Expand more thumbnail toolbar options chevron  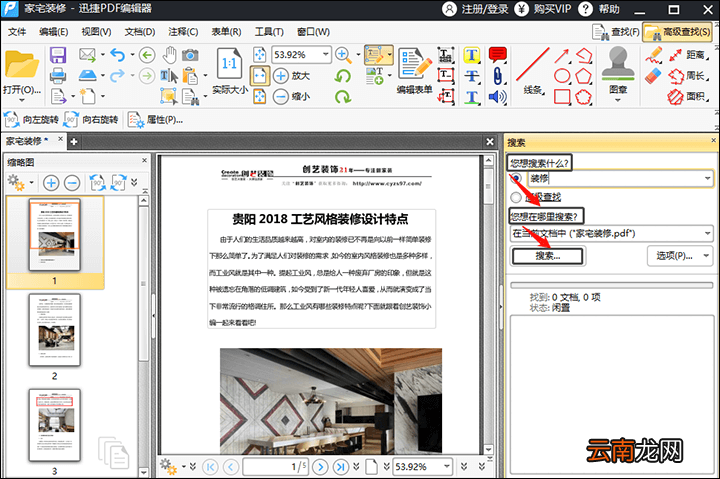click(134, 182)
